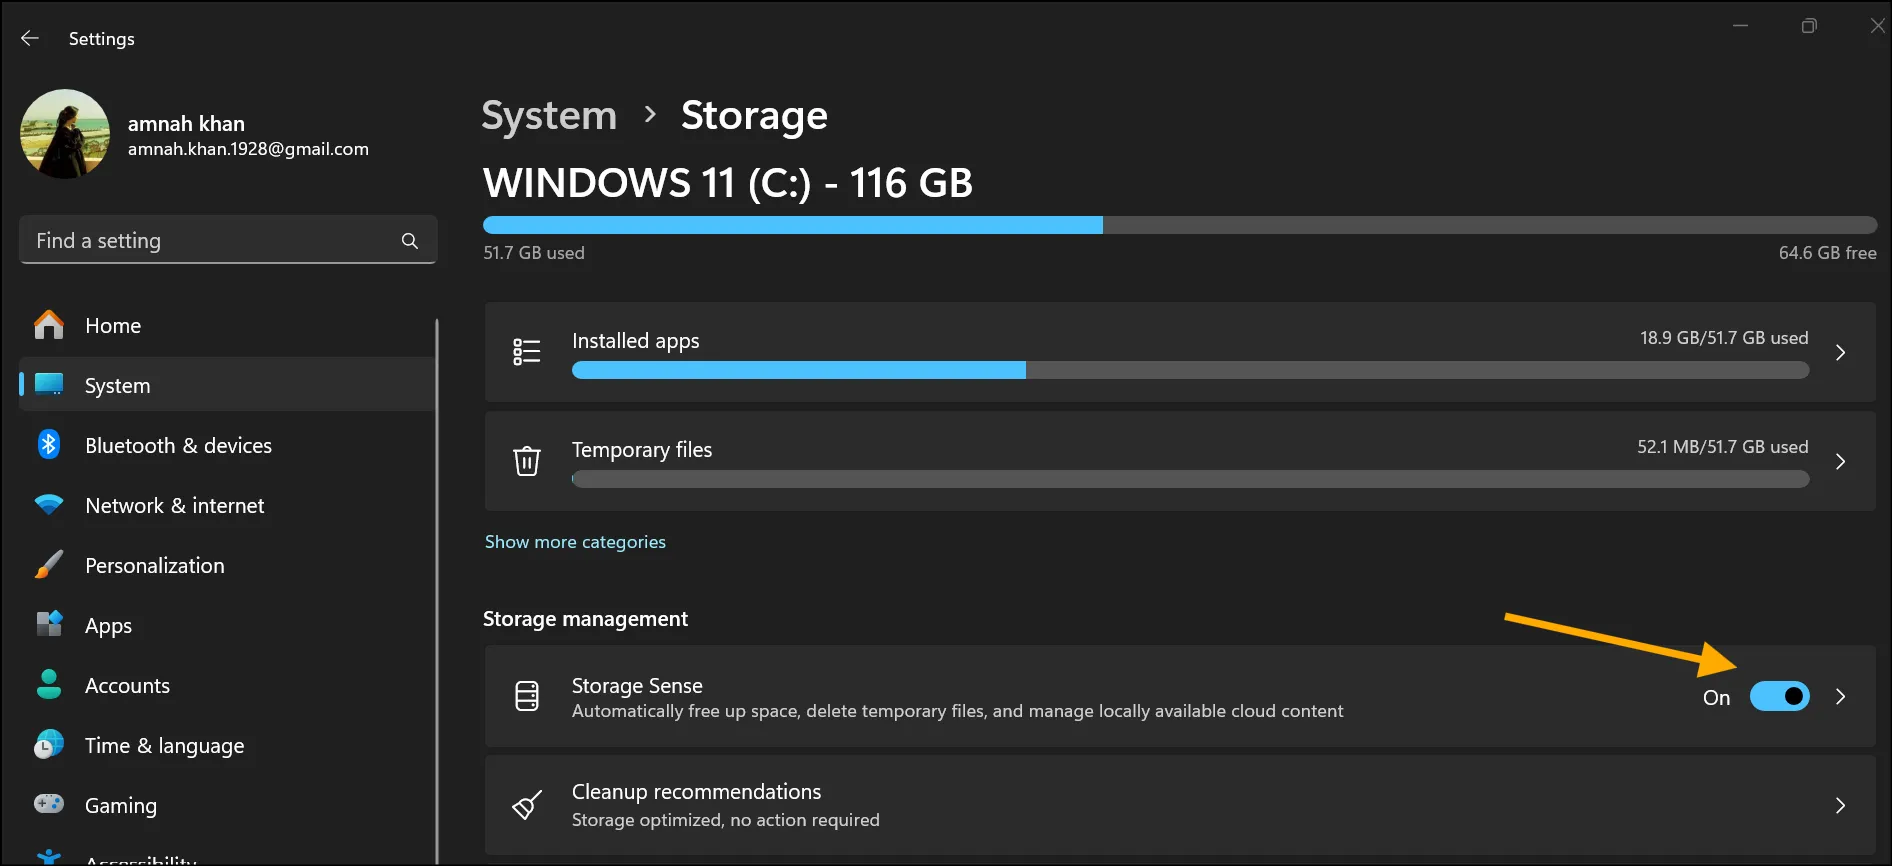
Task: Click the search magnifier in Find a setting
Action: tap(409, 240)
